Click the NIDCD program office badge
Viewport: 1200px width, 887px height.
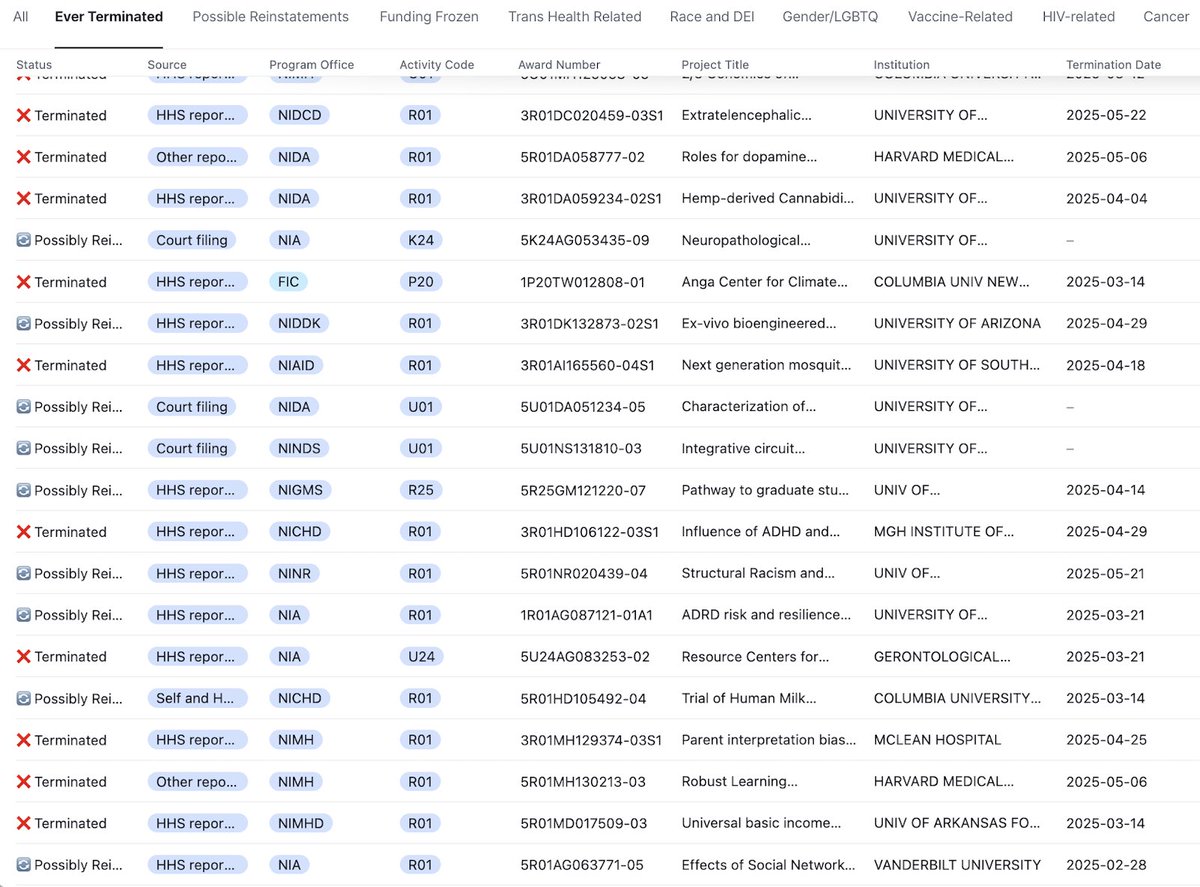coord(299,115)
